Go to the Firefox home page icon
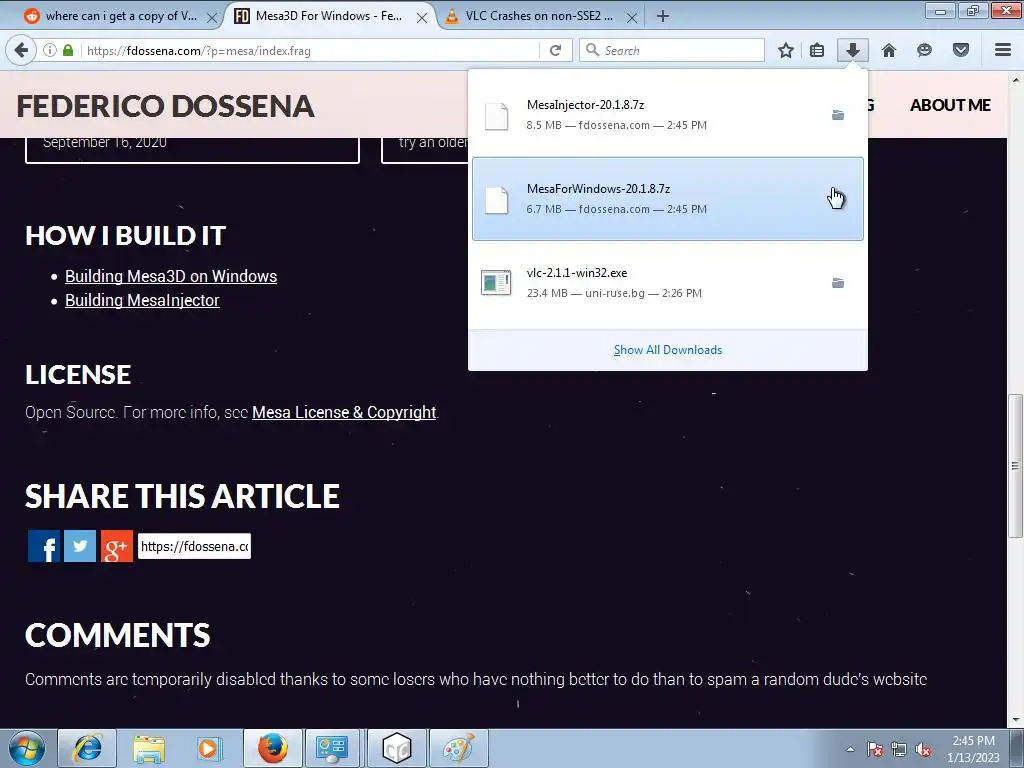 [x=889, y=50]
